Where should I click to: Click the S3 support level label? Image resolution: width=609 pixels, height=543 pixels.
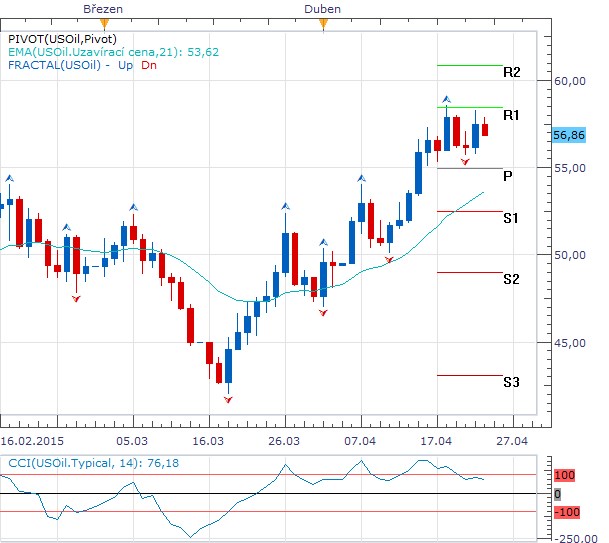[511, 382]
